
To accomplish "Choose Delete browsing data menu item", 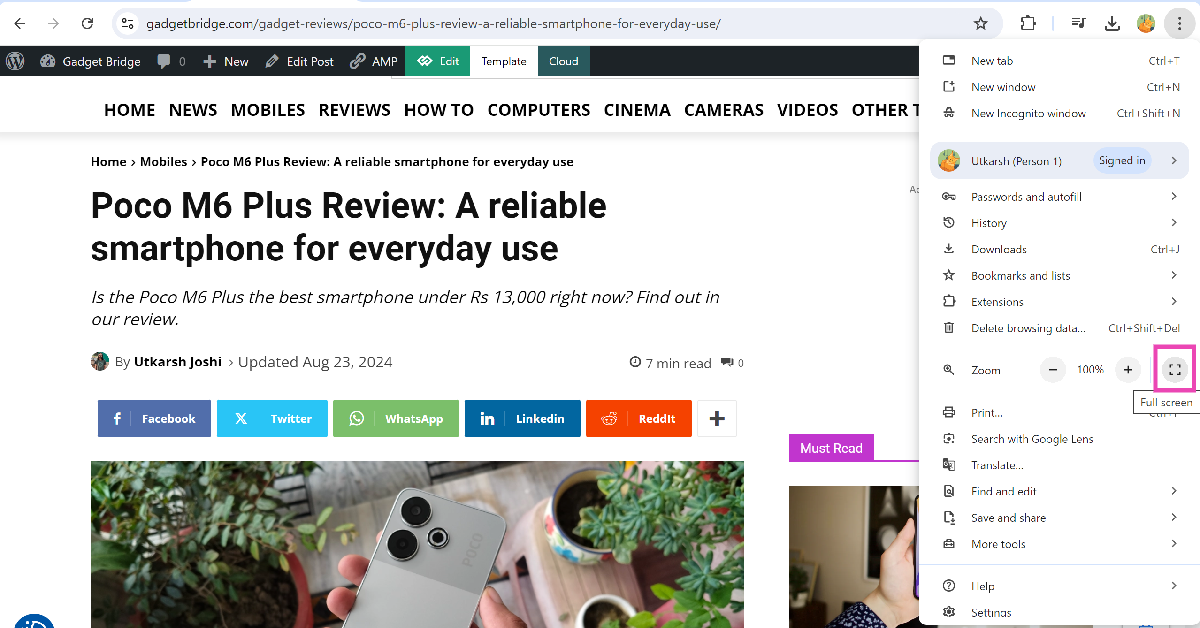I will click(1061, 328).
